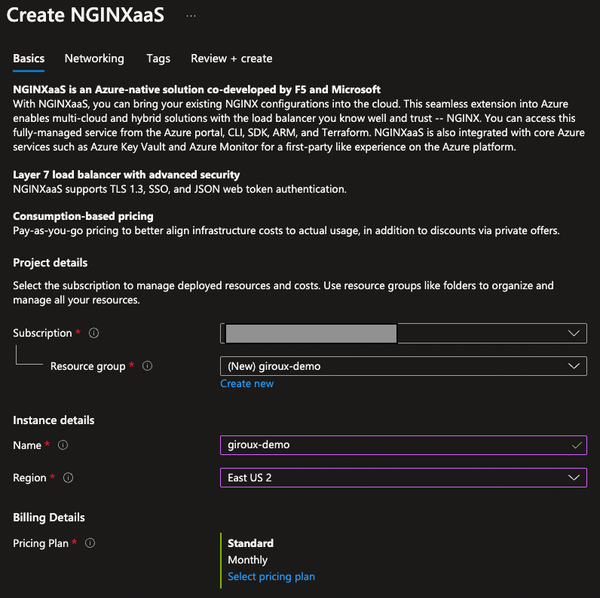Click the Create NGINXaaS page title

pyautogui.click(x=86, y=16)
